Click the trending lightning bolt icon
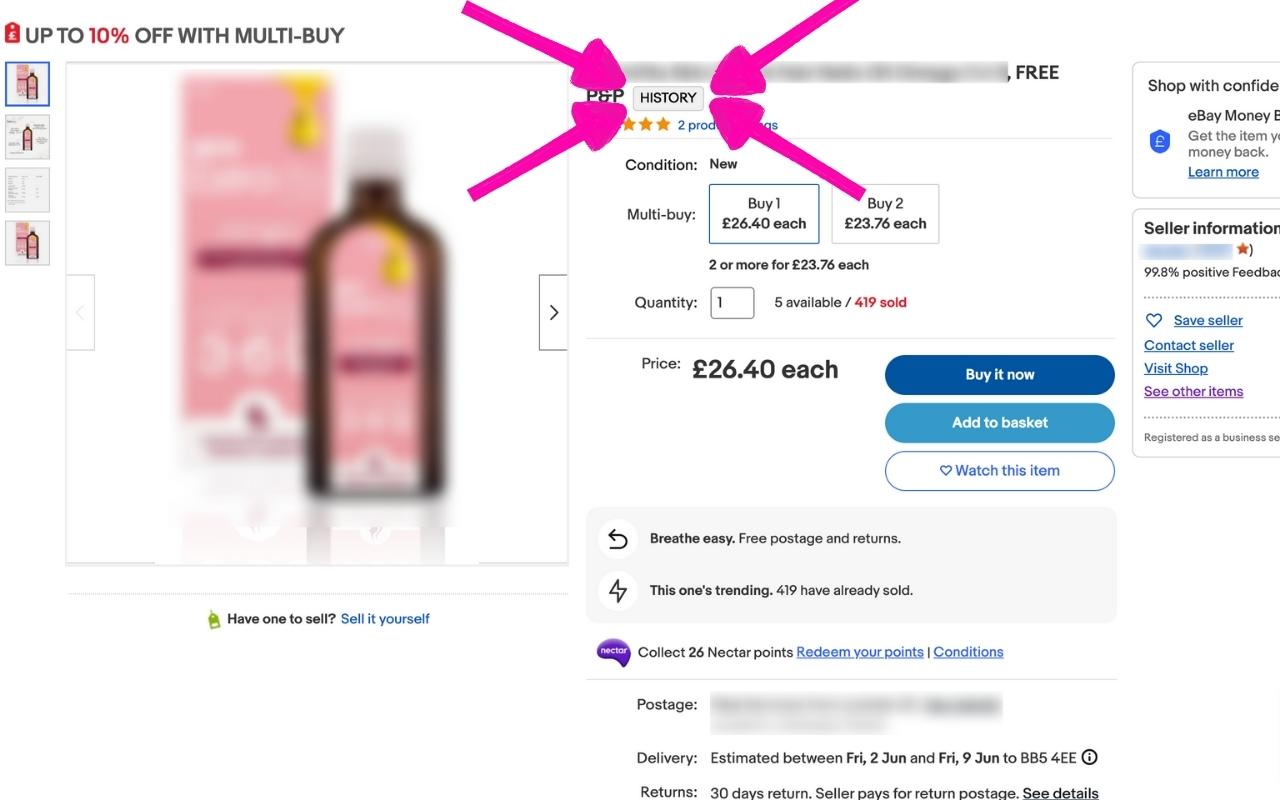1280x800 pixels. tap(617, 590)
